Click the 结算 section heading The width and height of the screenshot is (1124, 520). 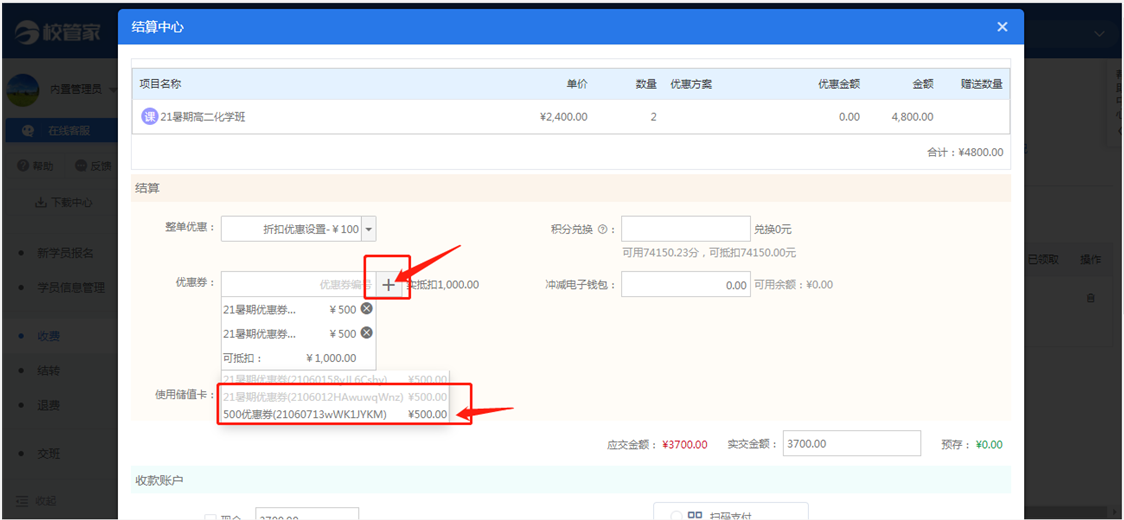coord(147,189)
